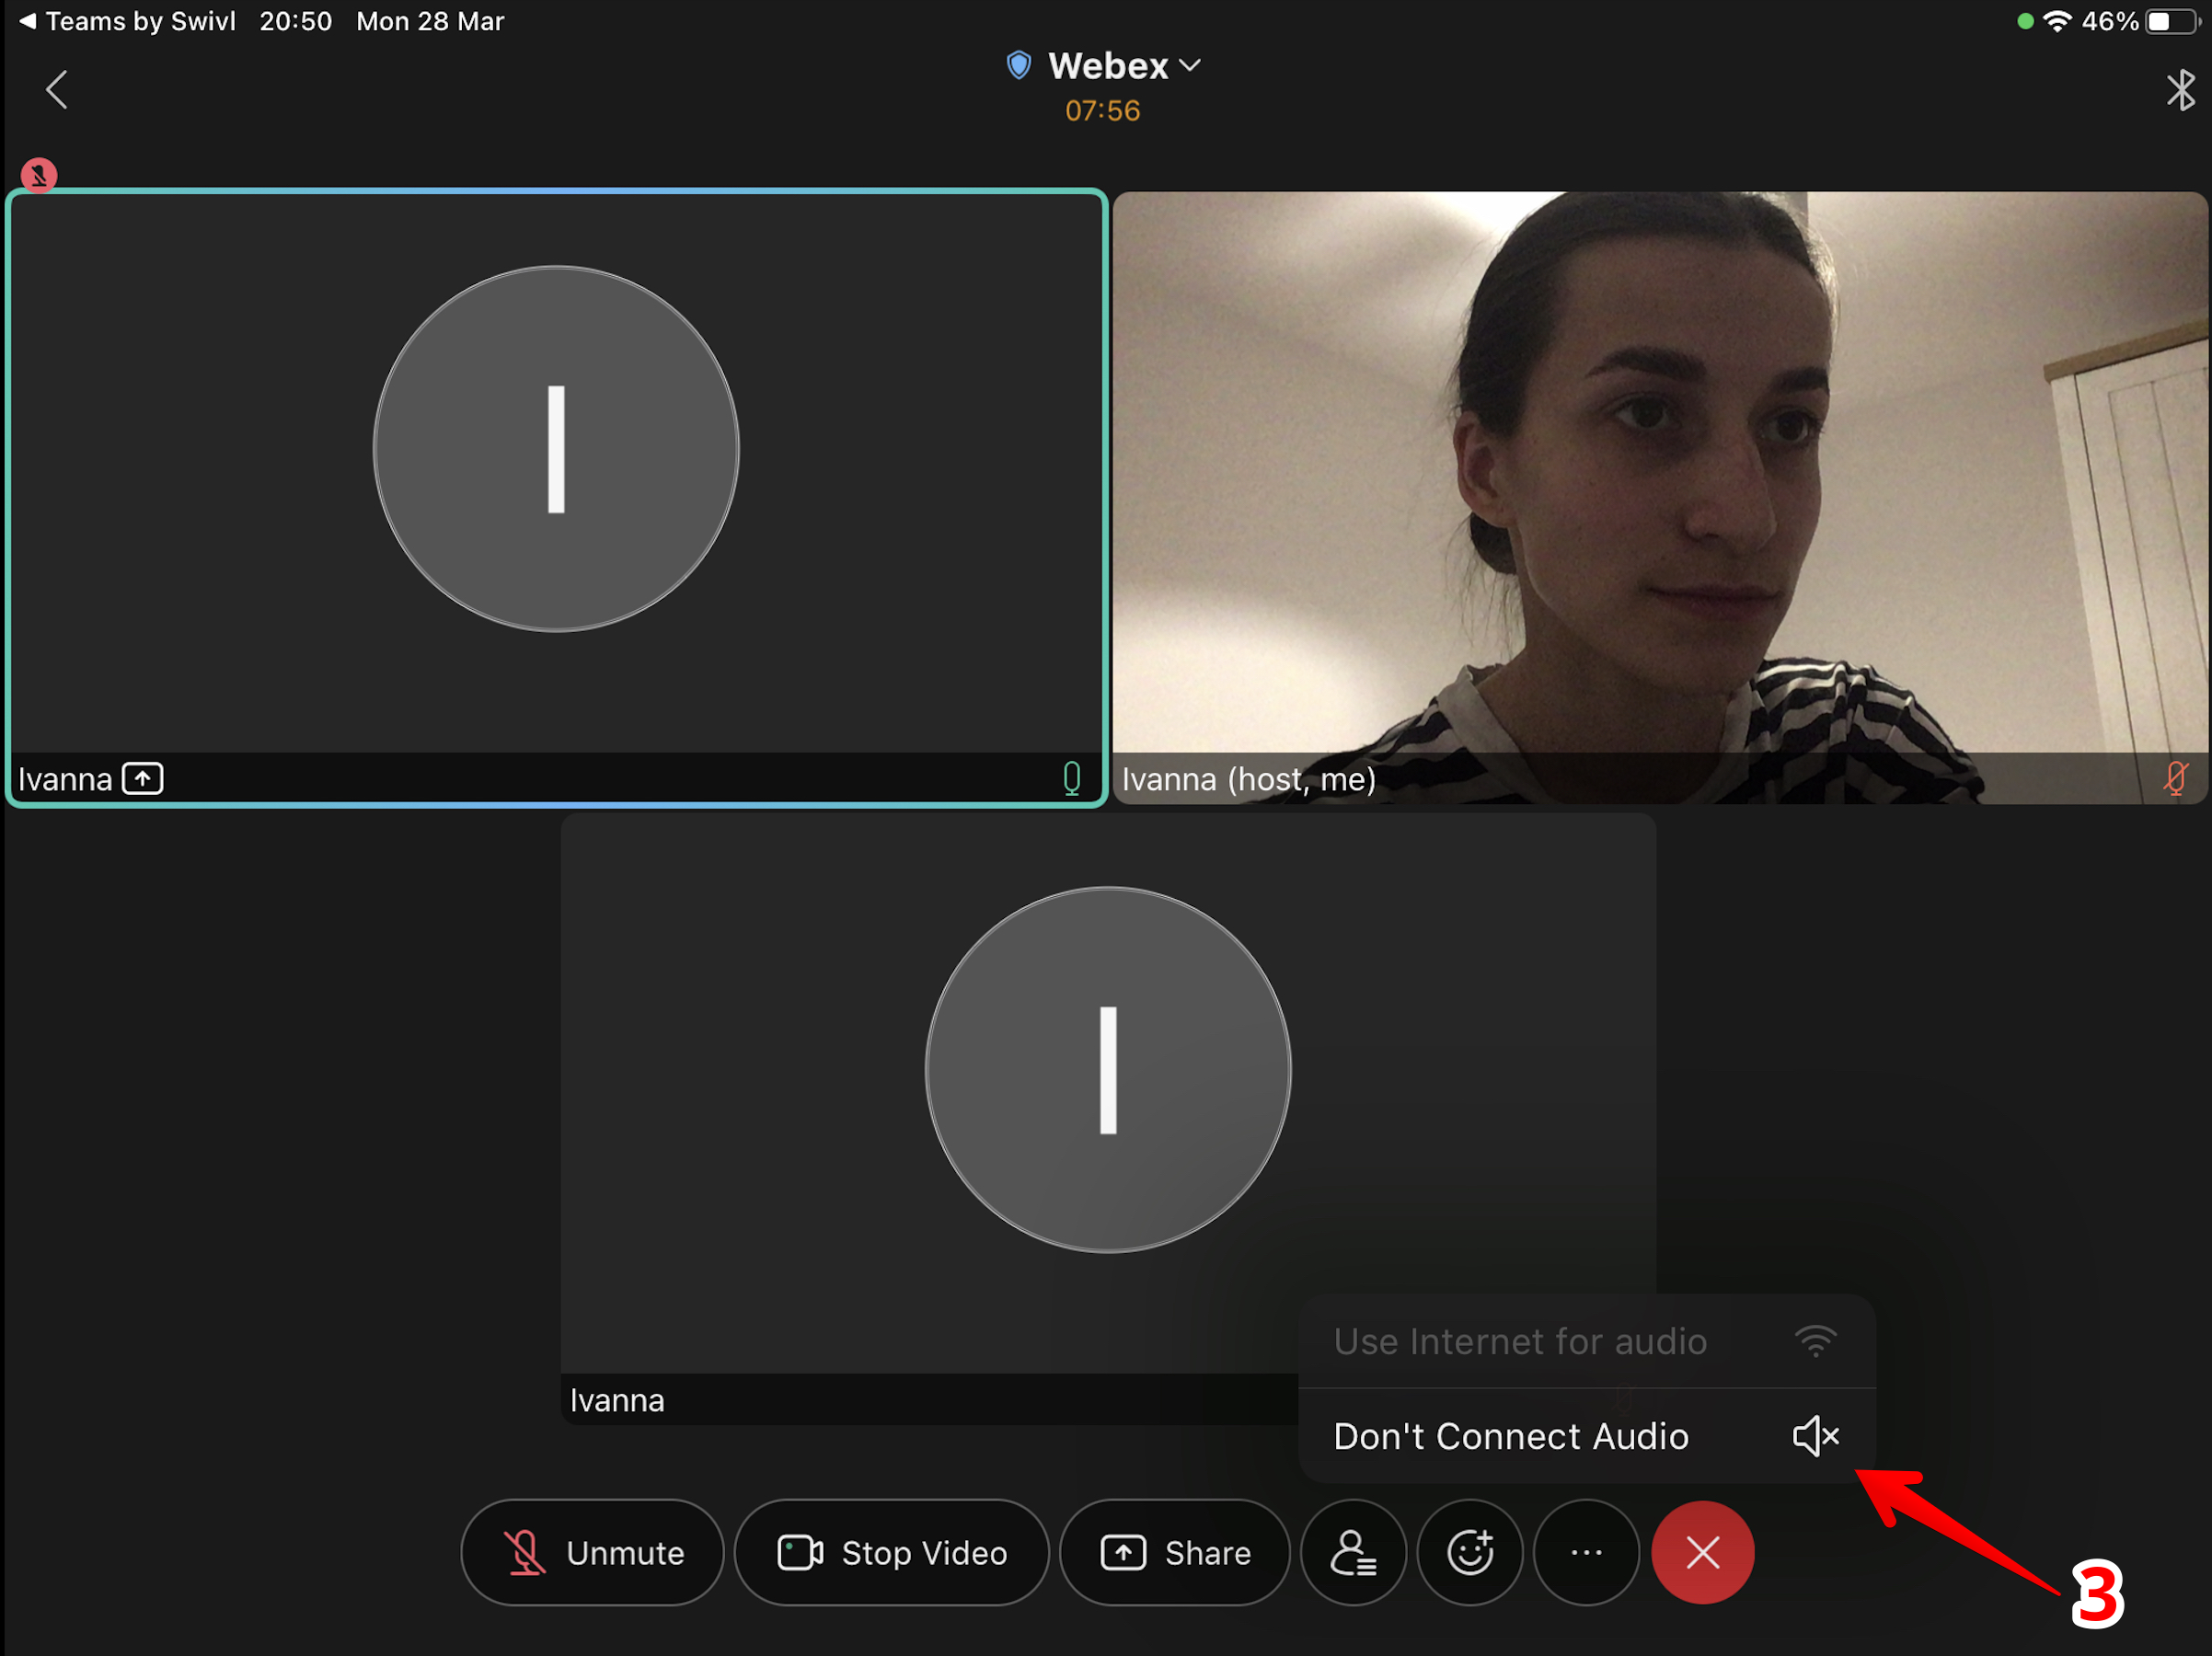This screenshot has width=2212, height=1656.
Task: Unmute the microphone
Action: (x=592, y=1552)
